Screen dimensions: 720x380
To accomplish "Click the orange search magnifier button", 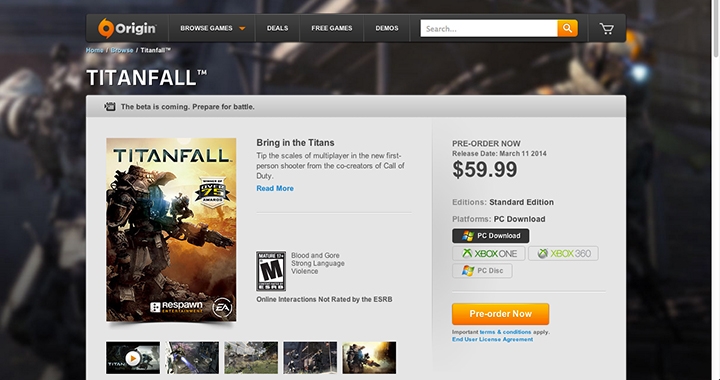I will click(568, 28).
